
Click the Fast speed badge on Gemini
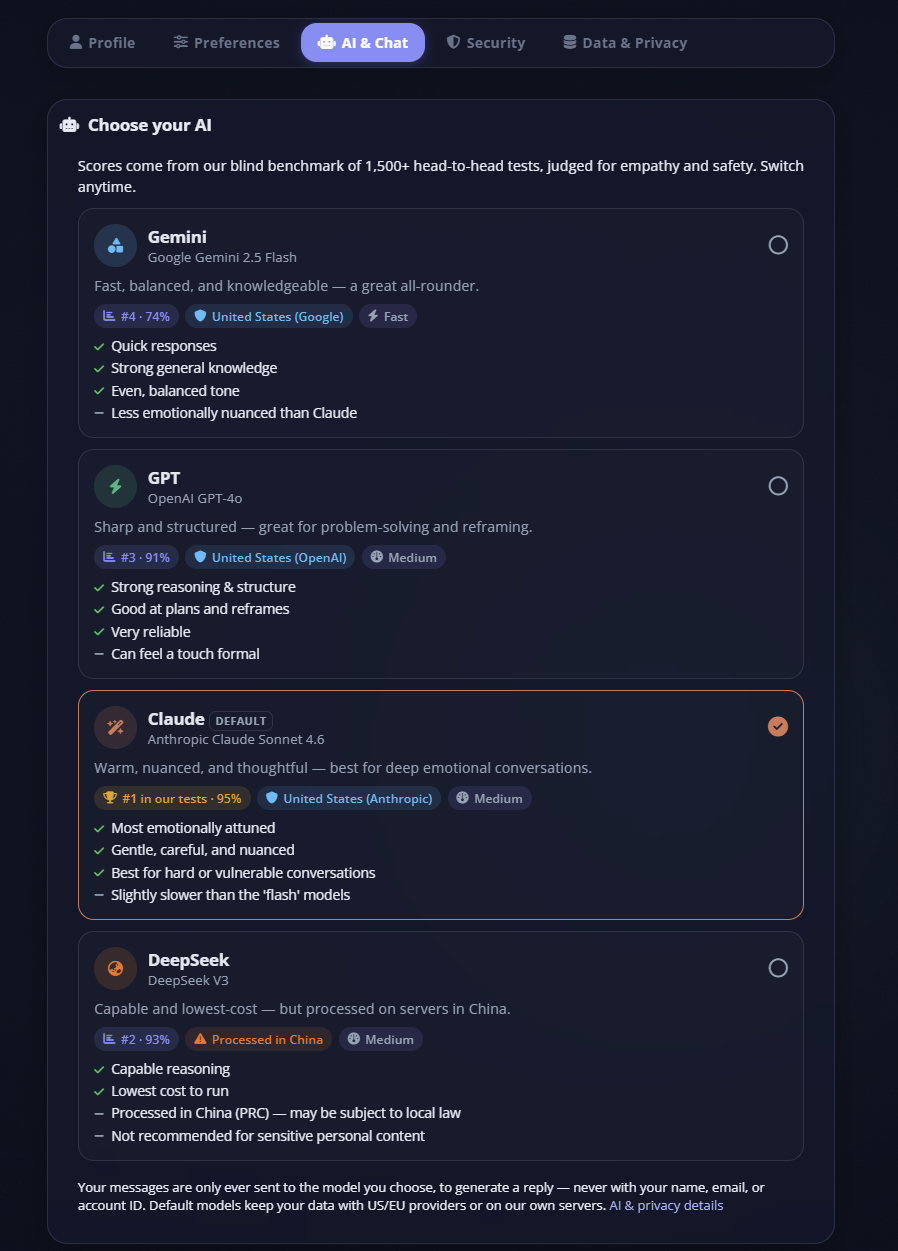(388, 316)
